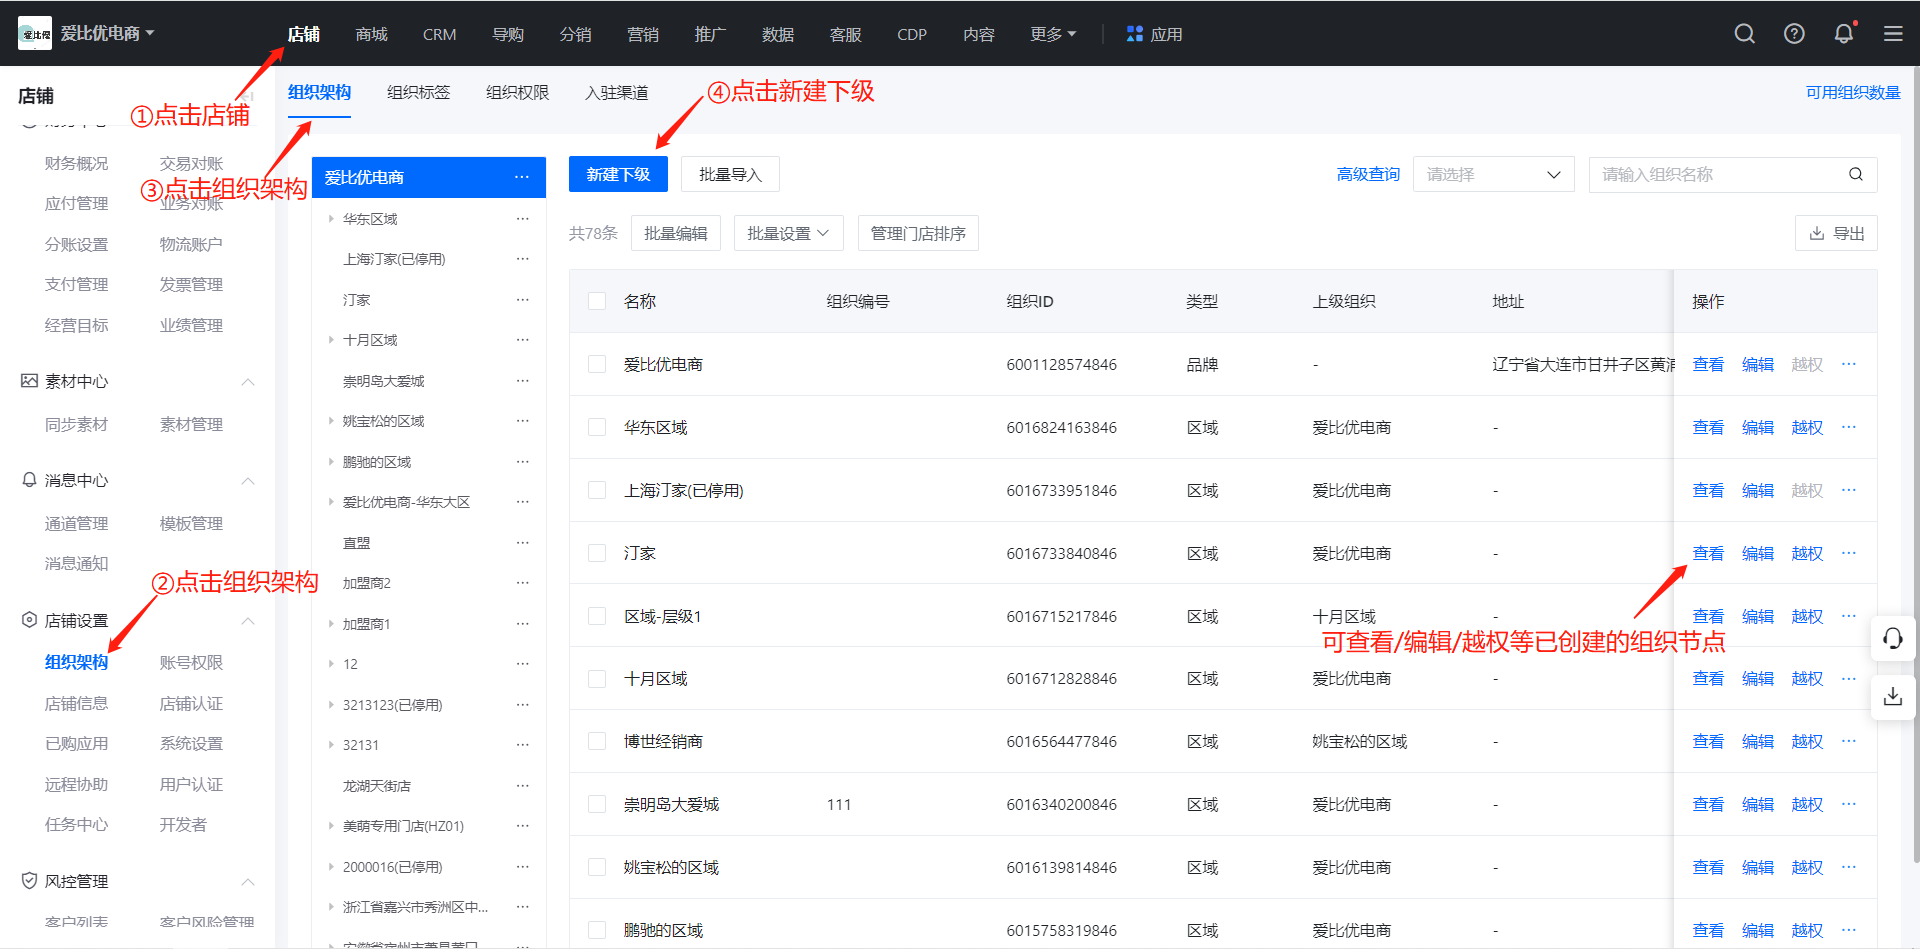Click 店铺设置 gear icon in sidebar

click(29, 620)
